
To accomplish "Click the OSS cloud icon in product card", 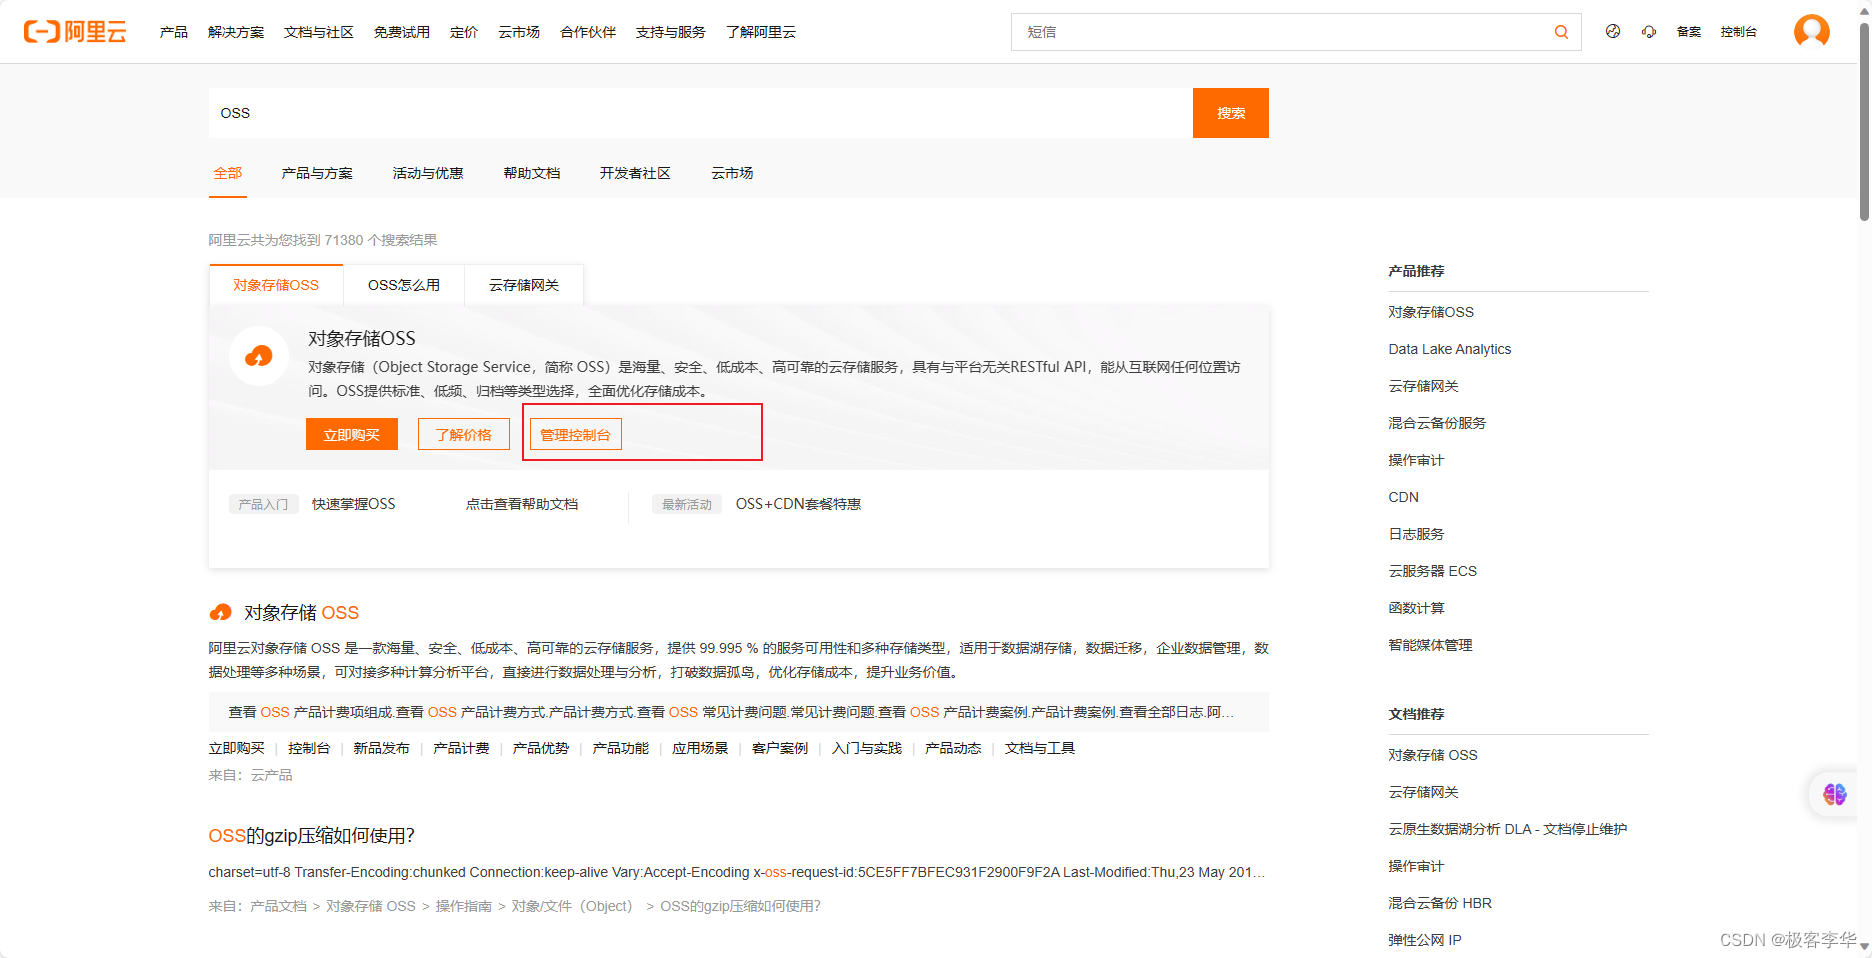I will 259,355.
